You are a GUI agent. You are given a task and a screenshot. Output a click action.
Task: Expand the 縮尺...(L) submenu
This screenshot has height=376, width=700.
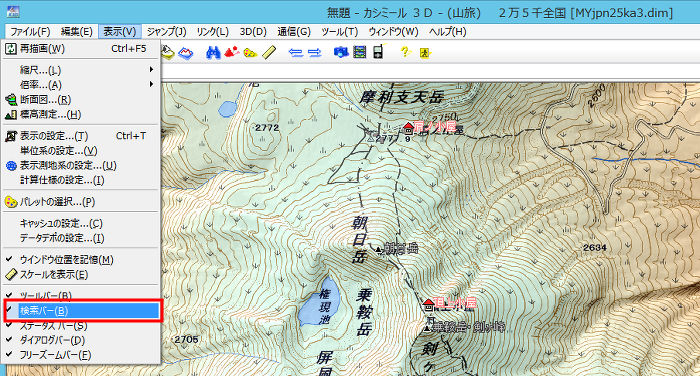[x=82, y=70]
